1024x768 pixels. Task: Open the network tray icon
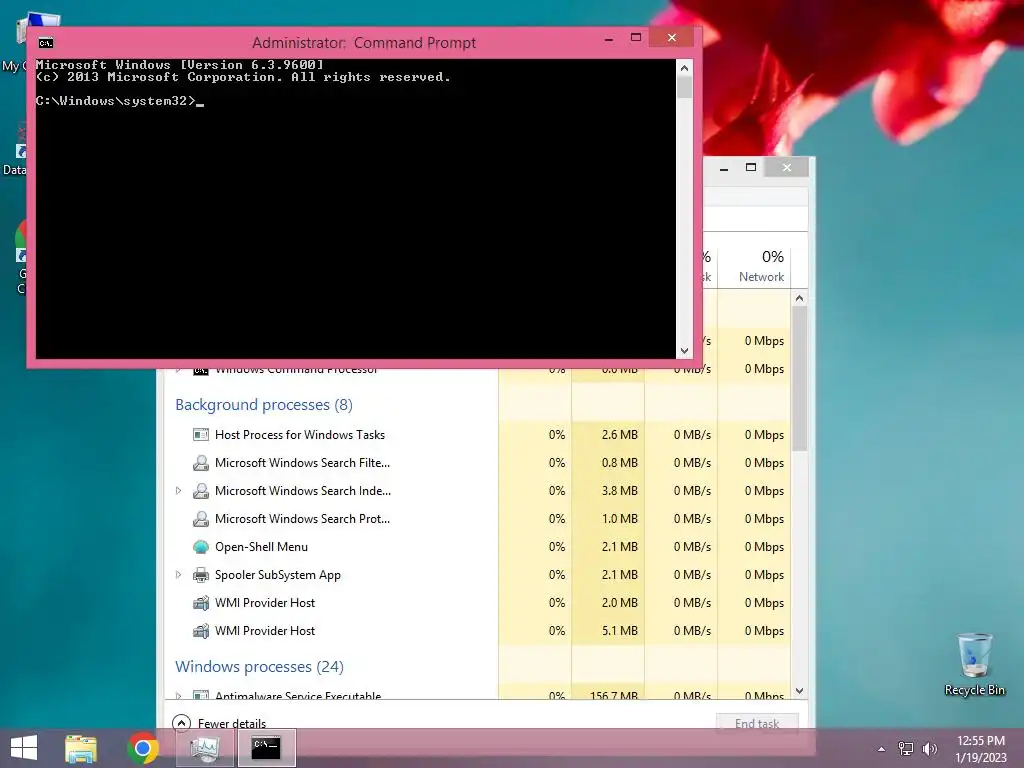[906, 749]
